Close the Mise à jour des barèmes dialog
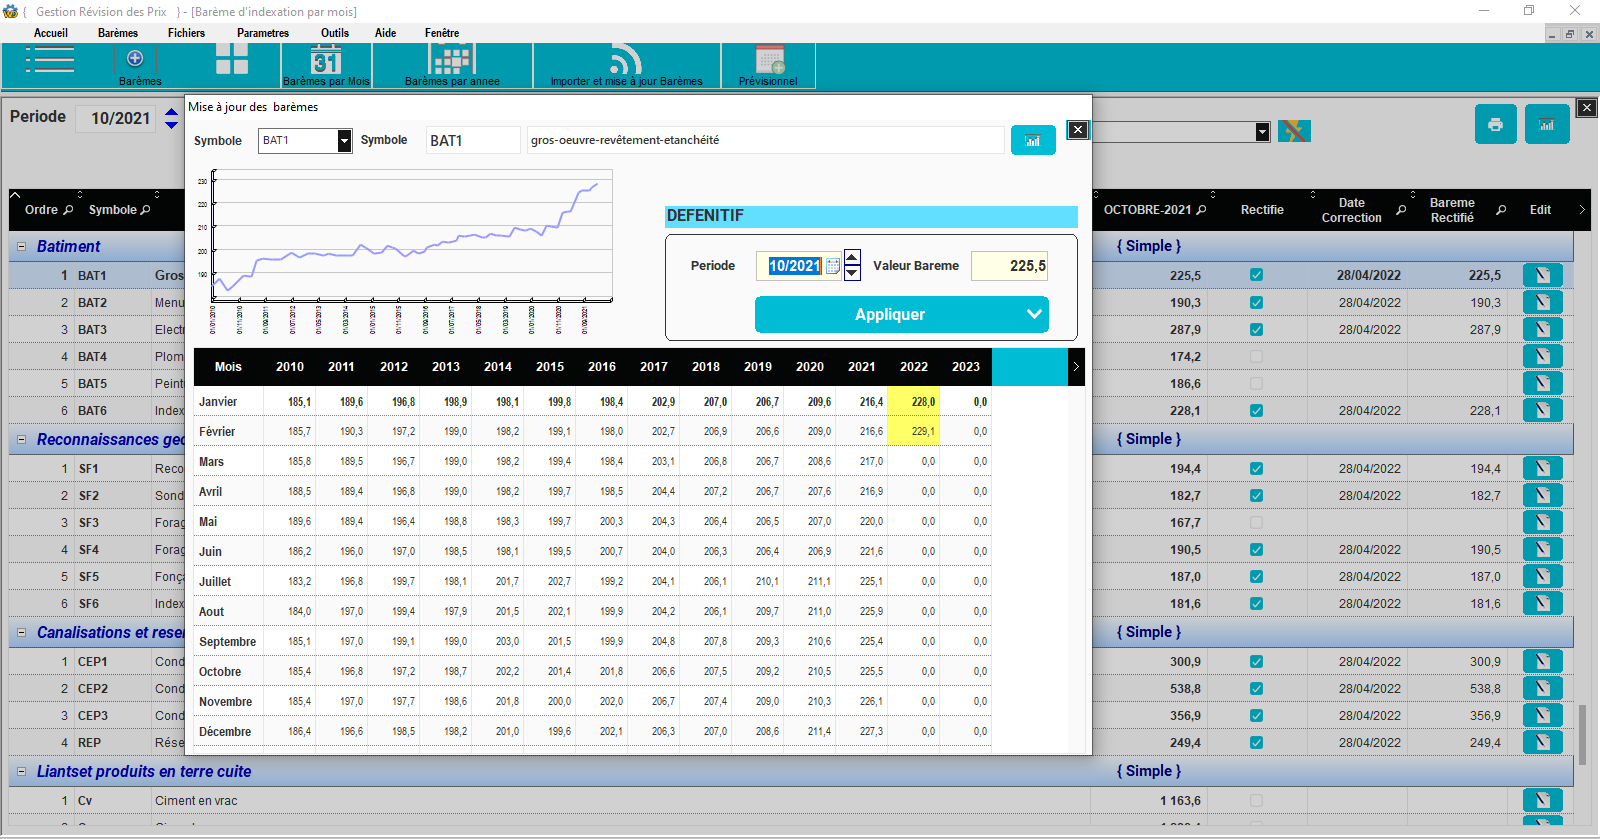The width and height of the screenshot is (1600, 839). click(x=1077, y=129)
